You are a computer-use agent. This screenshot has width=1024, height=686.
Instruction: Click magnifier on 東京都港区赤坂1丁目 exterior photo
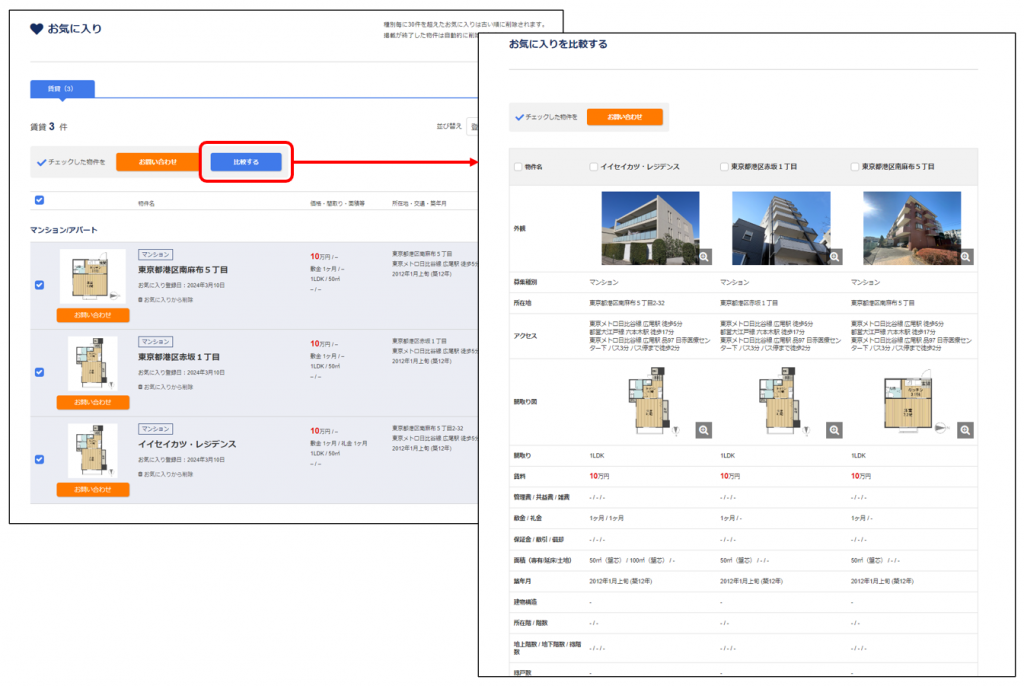(x=834, y=257)
